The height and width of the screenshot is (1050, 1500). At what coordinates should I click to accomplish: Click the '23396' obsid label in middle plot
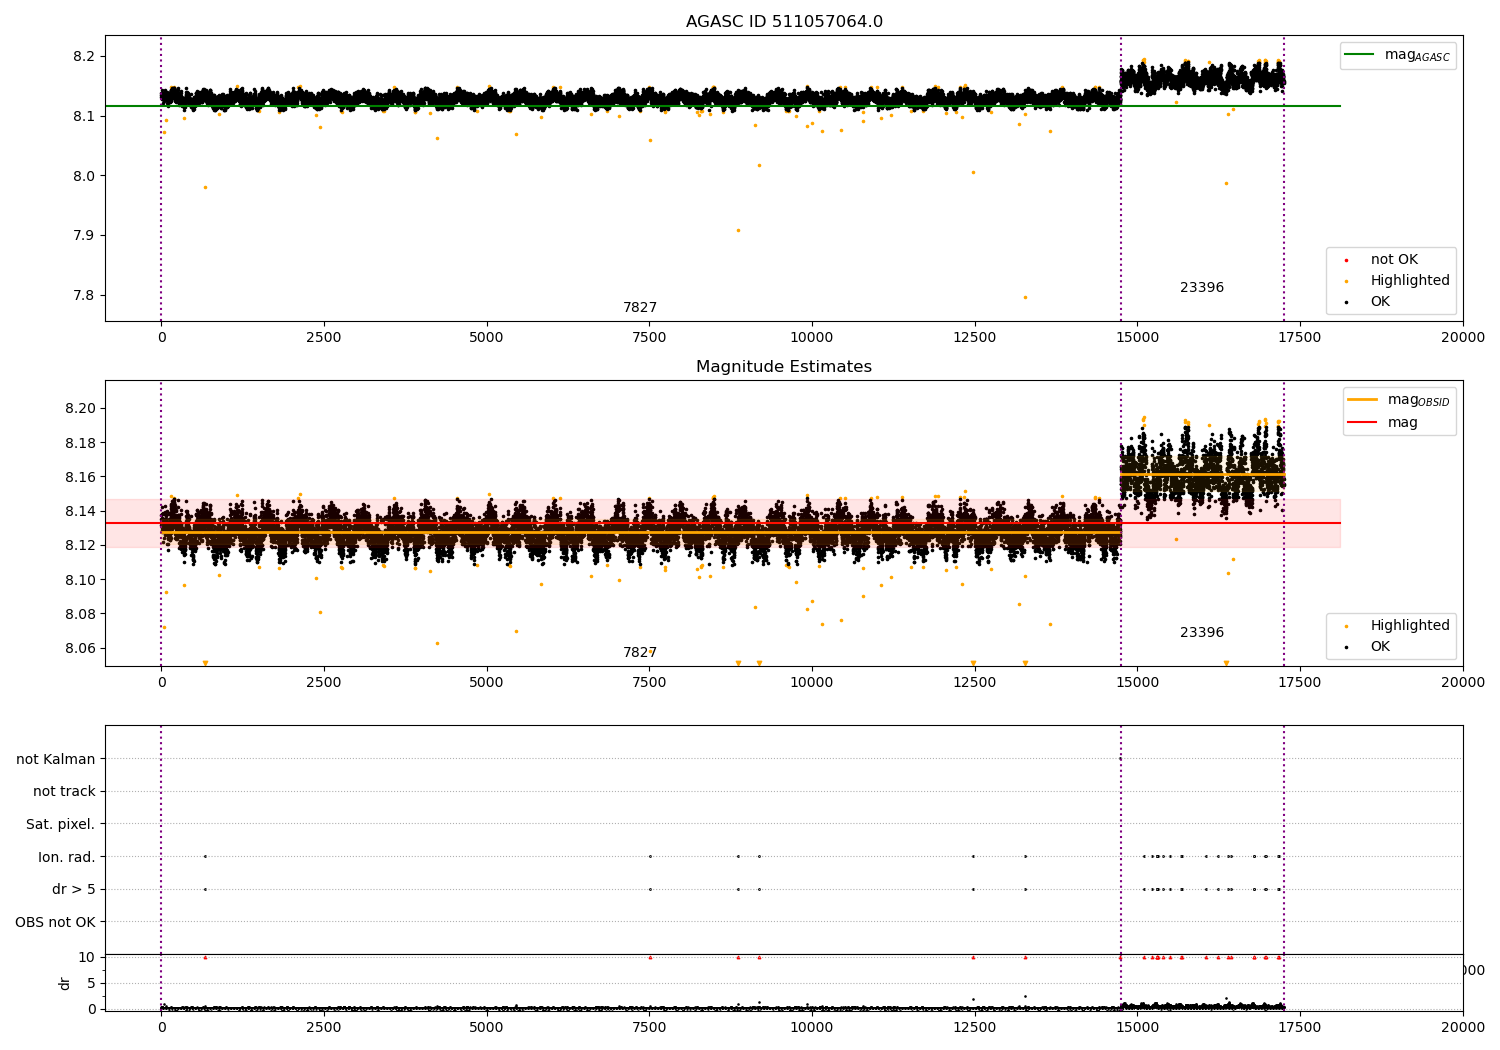[x=1202, y=633]
